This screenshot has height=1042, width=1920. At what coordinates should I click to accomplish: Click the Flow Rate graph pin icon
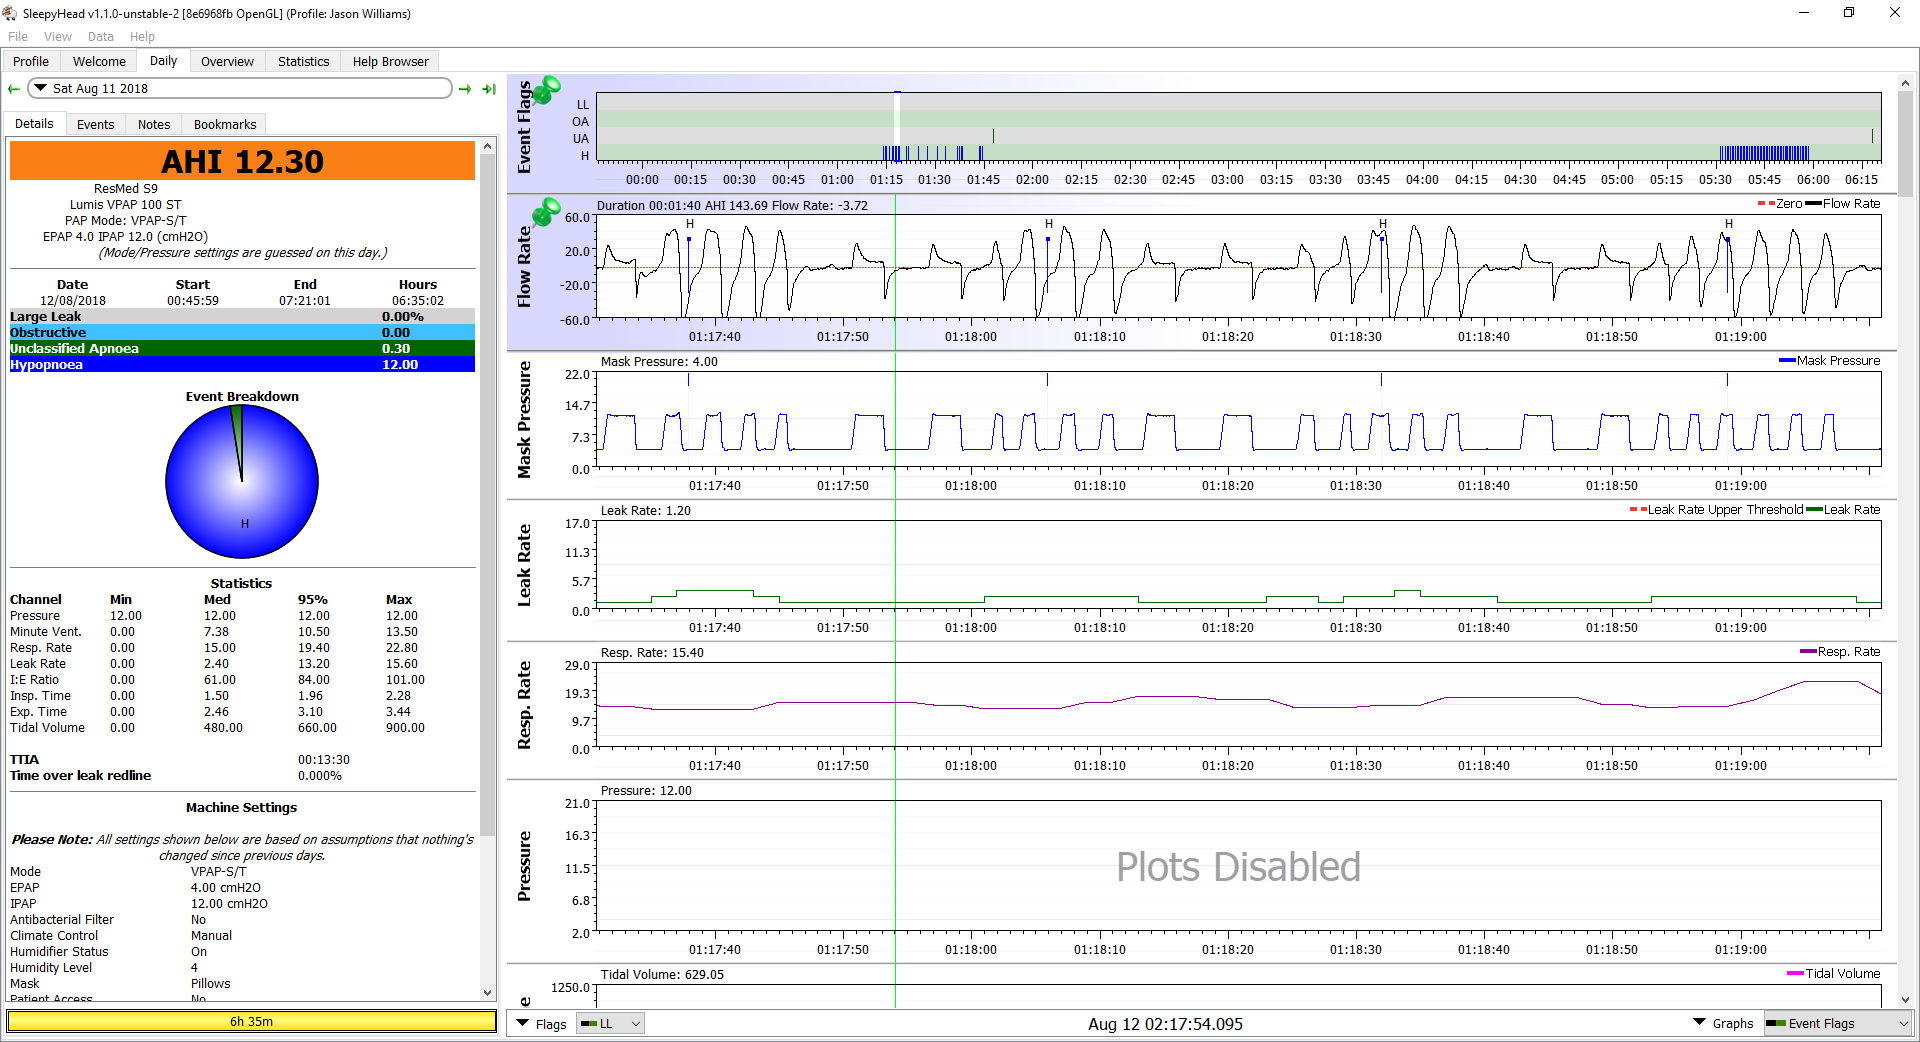[546, 212]
